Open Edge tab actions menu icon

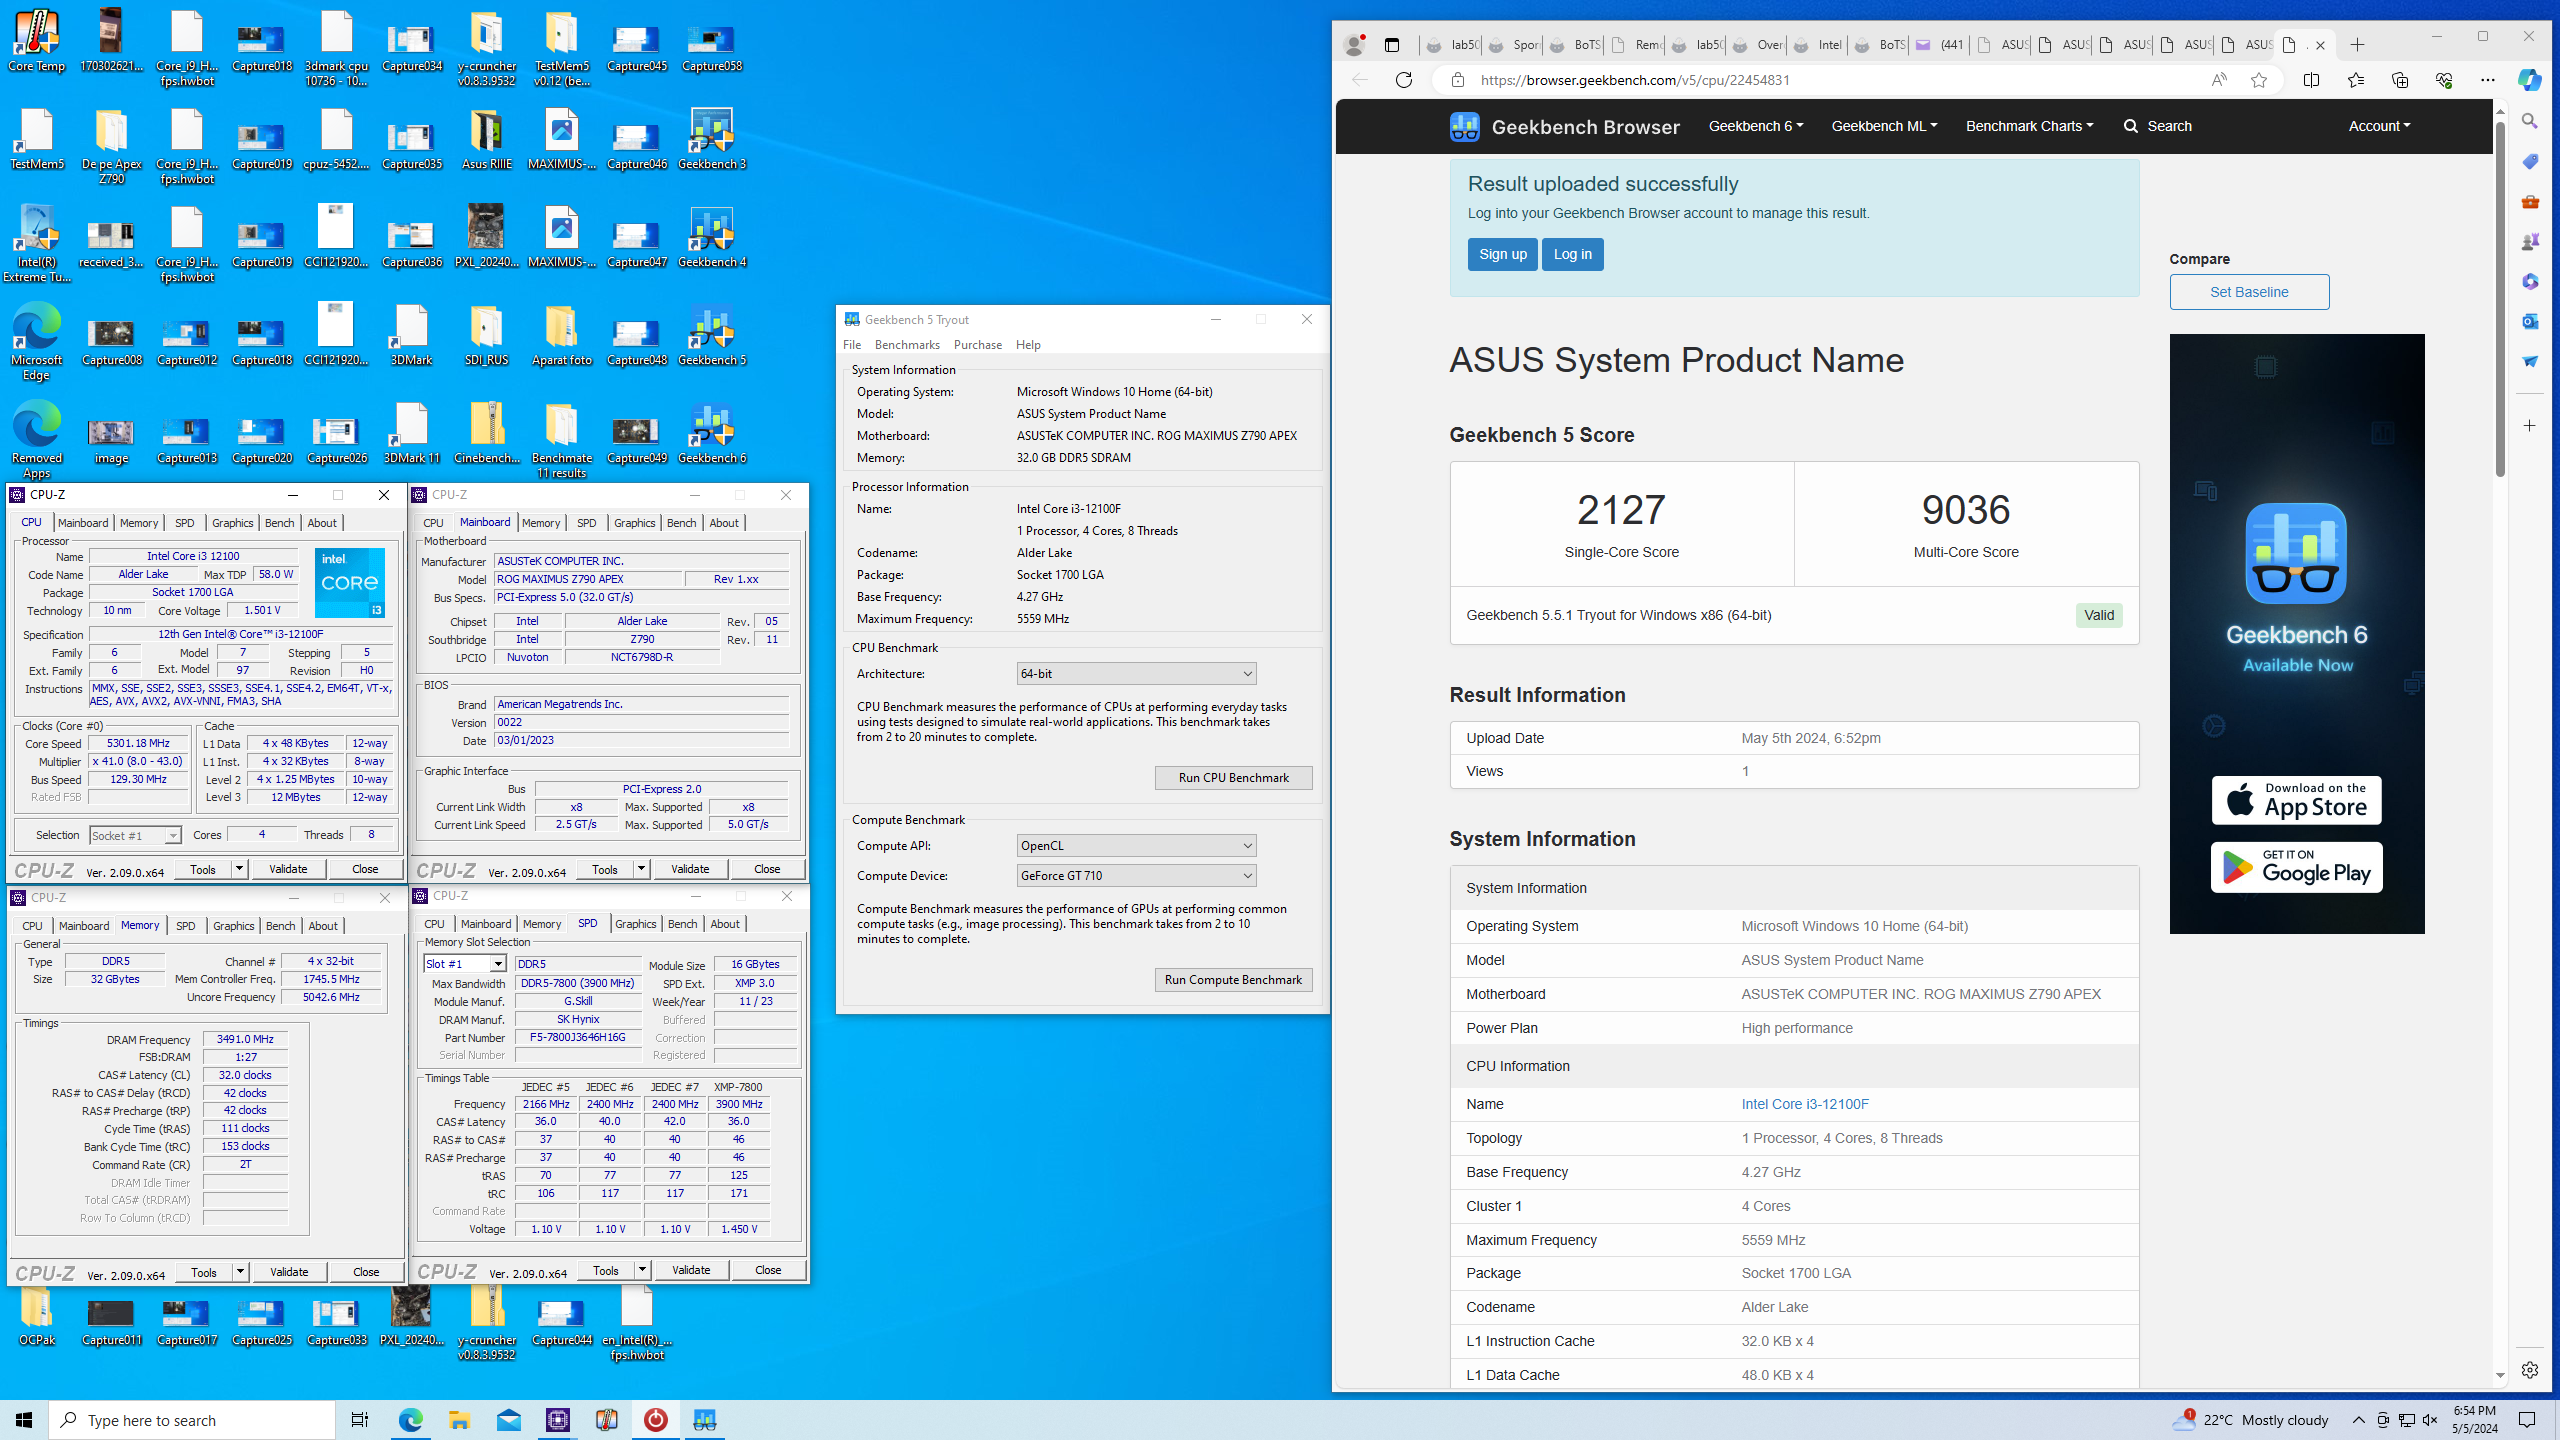point(1391,45)
